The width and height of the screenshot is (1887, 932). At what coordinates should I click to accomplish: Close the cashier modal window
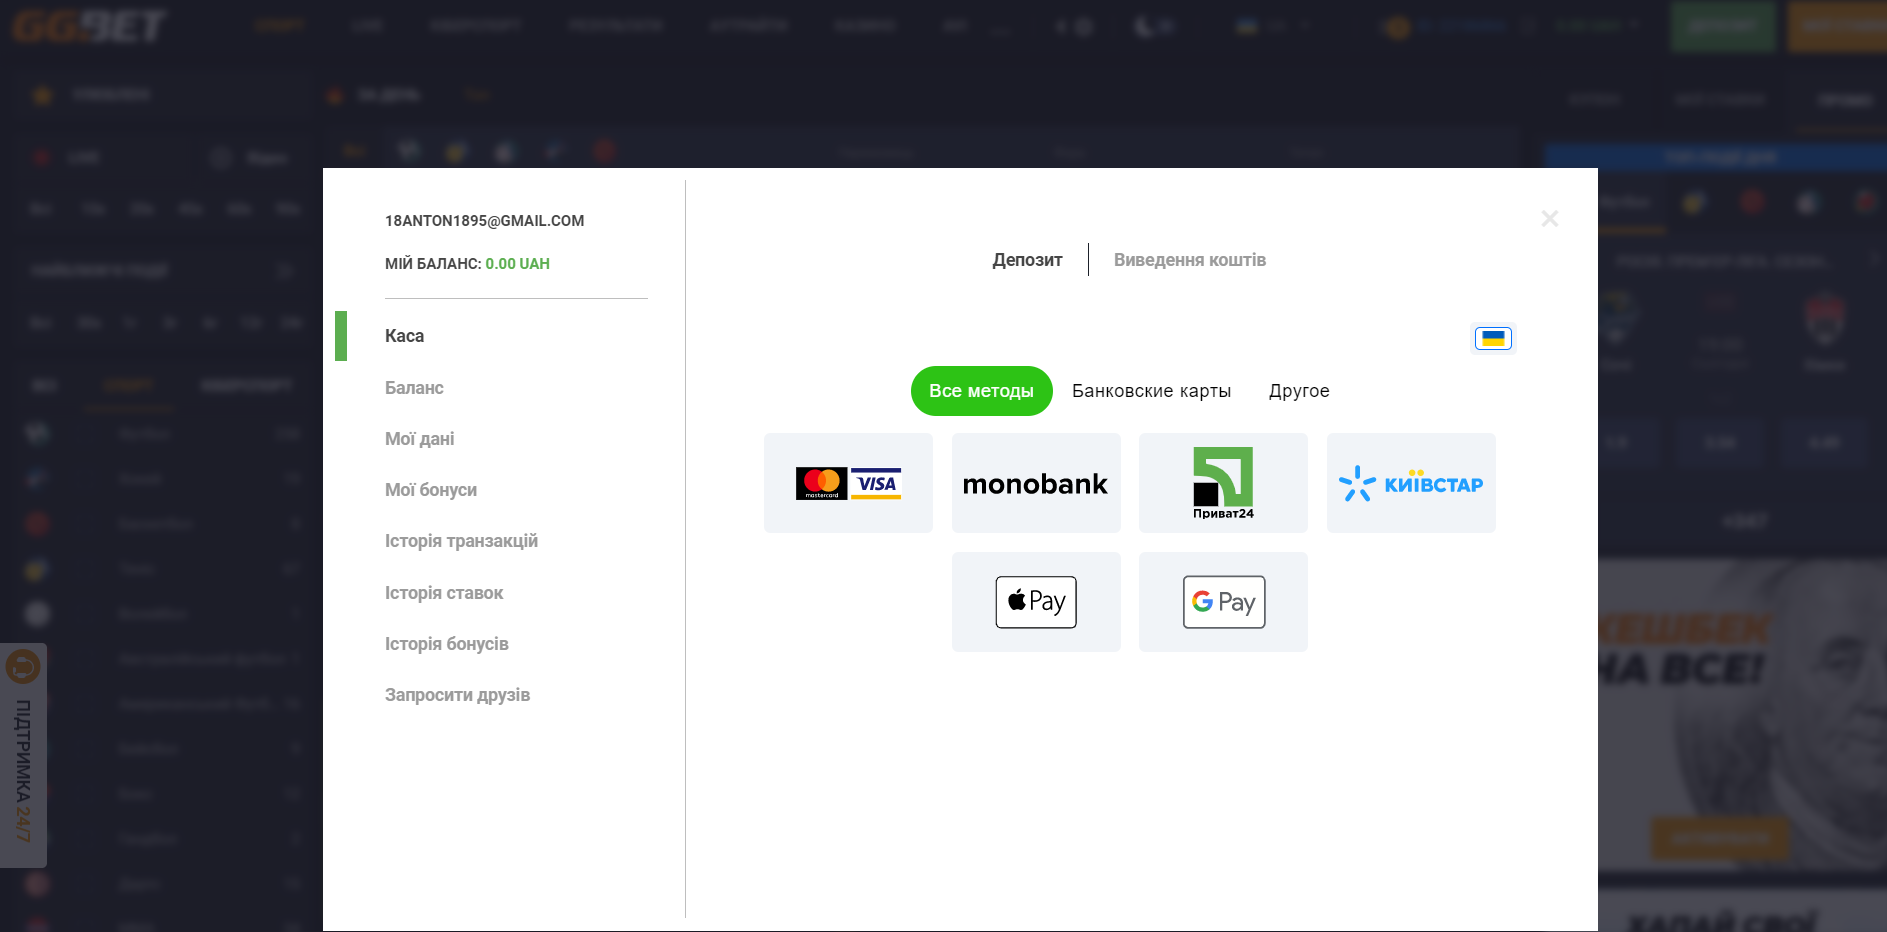pos(1549,218)
